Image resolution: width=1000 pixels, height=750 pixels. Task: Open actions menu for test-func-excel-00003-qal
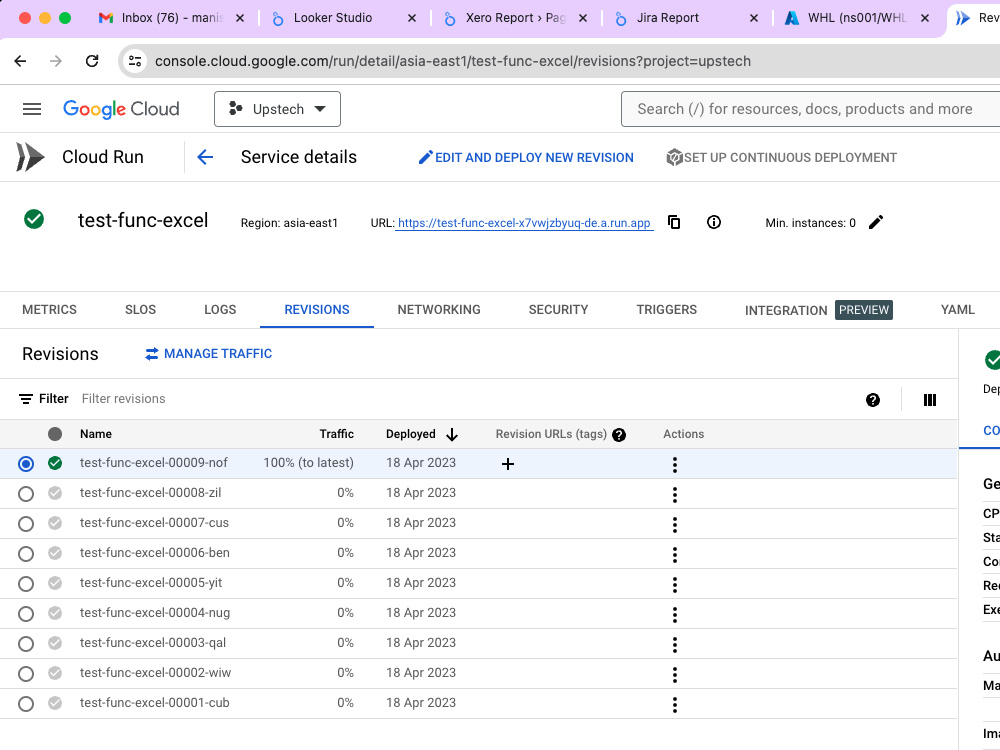point(675,644)
